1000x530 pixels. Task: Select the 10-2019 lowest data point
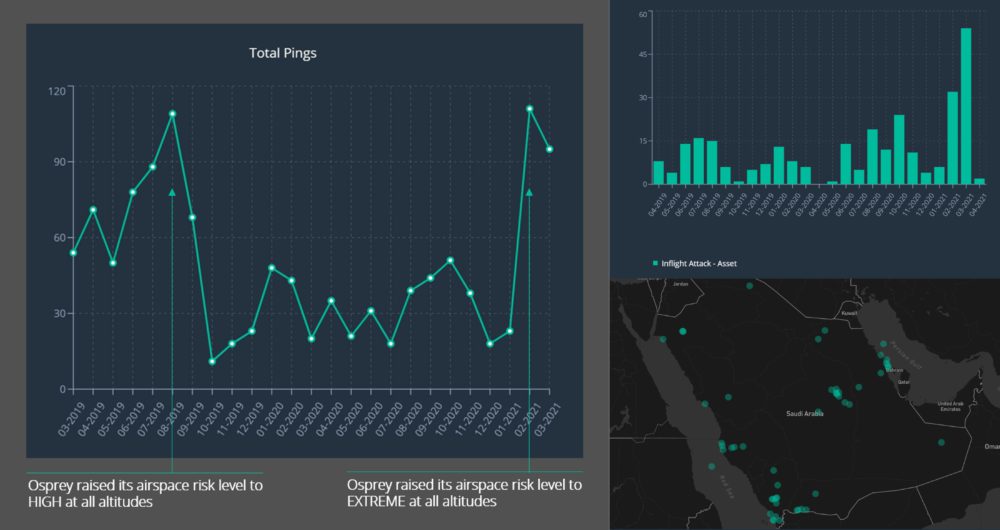(x=212, y=361)
